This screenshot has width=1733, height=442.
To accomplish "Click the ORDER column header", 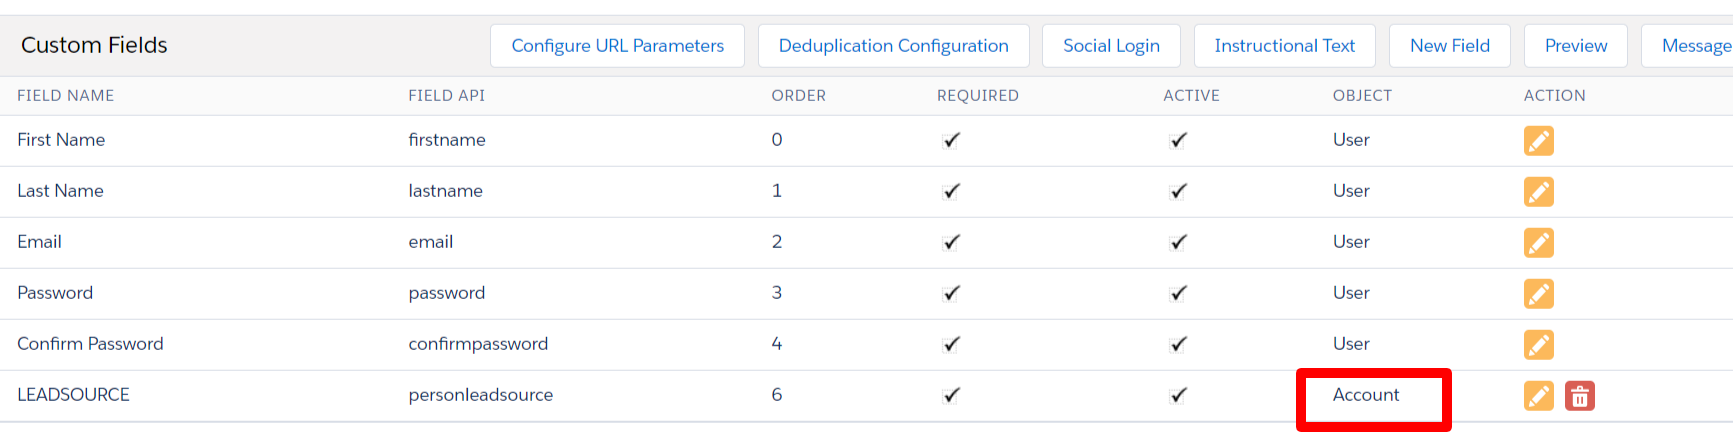I will 798,96.
